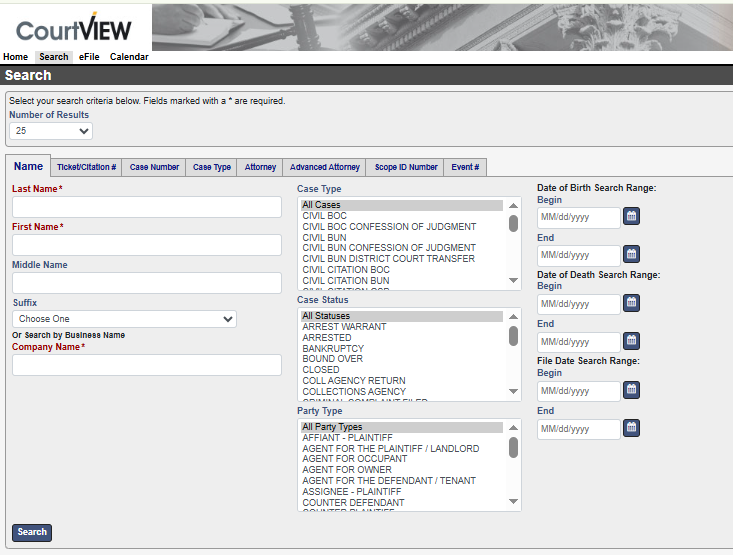Image resolution: width=733 pixels, height=555 pixels.
Task: Focus the Last Name field
Action: click(x=147, y=207)
